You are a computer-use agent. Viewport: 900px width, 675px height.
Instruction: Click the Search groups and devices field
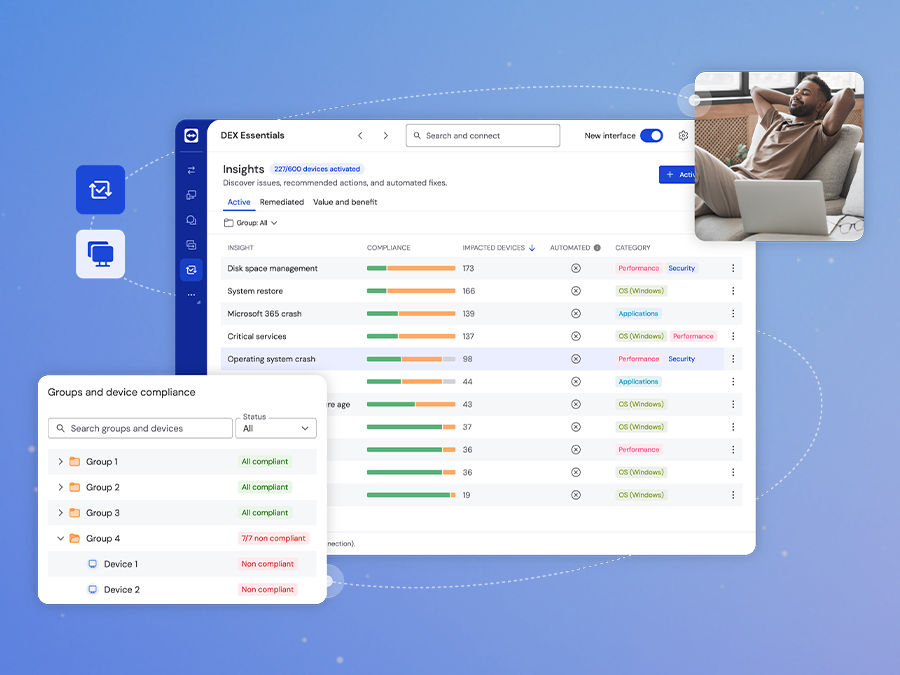coord(140,428)
